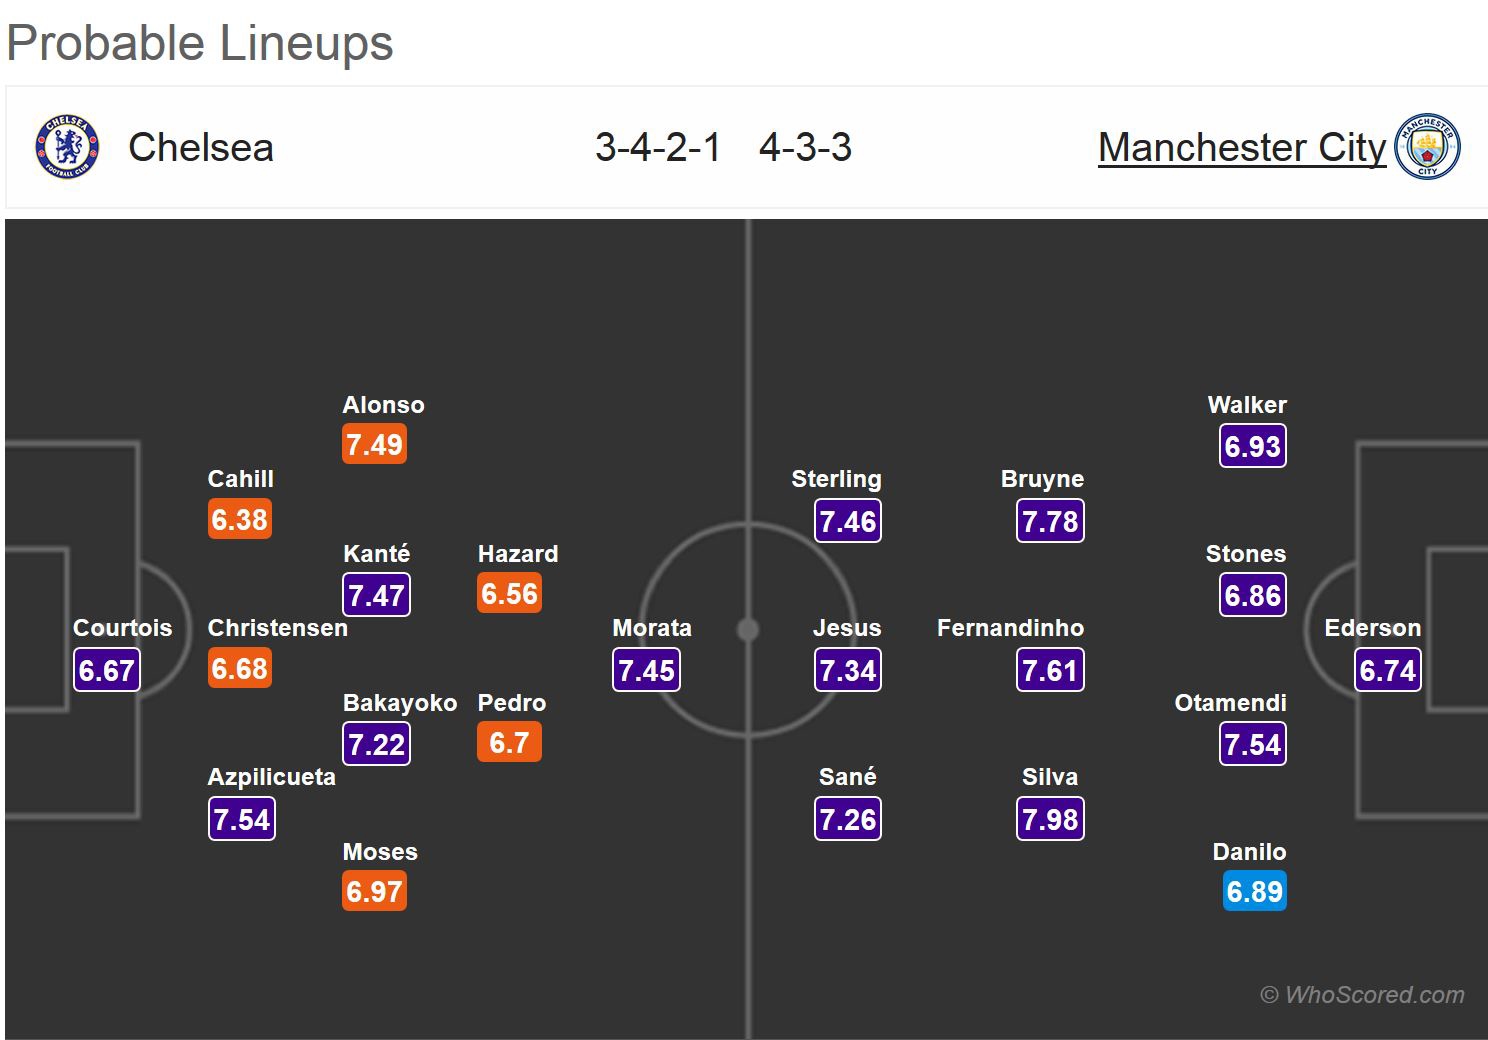Click Bruyne's 7.78 rating badge
This screenshot has height=1040, width=1488.
point(1050,521)
